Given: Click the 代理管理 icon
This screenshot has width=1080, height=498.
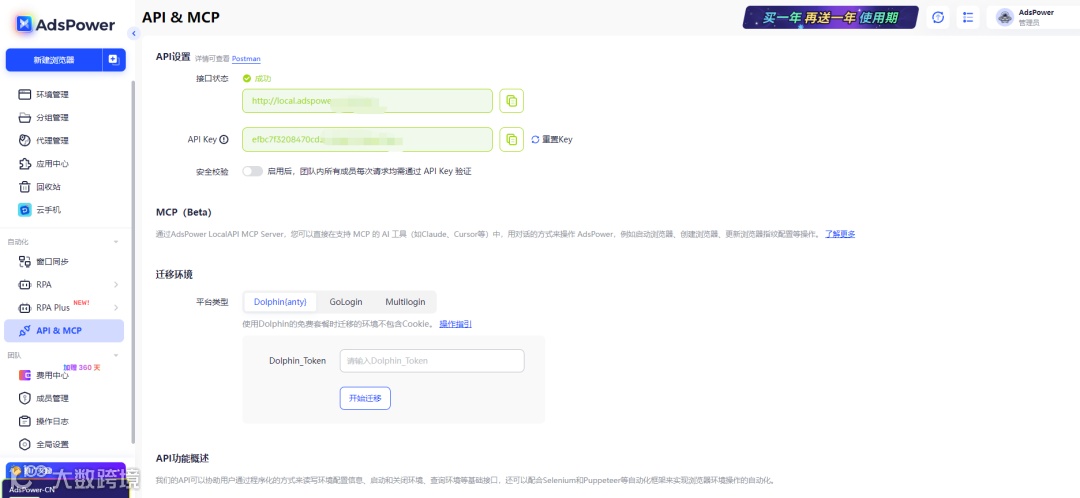Looking at the screenshot, I should click(x=25, y=141).
